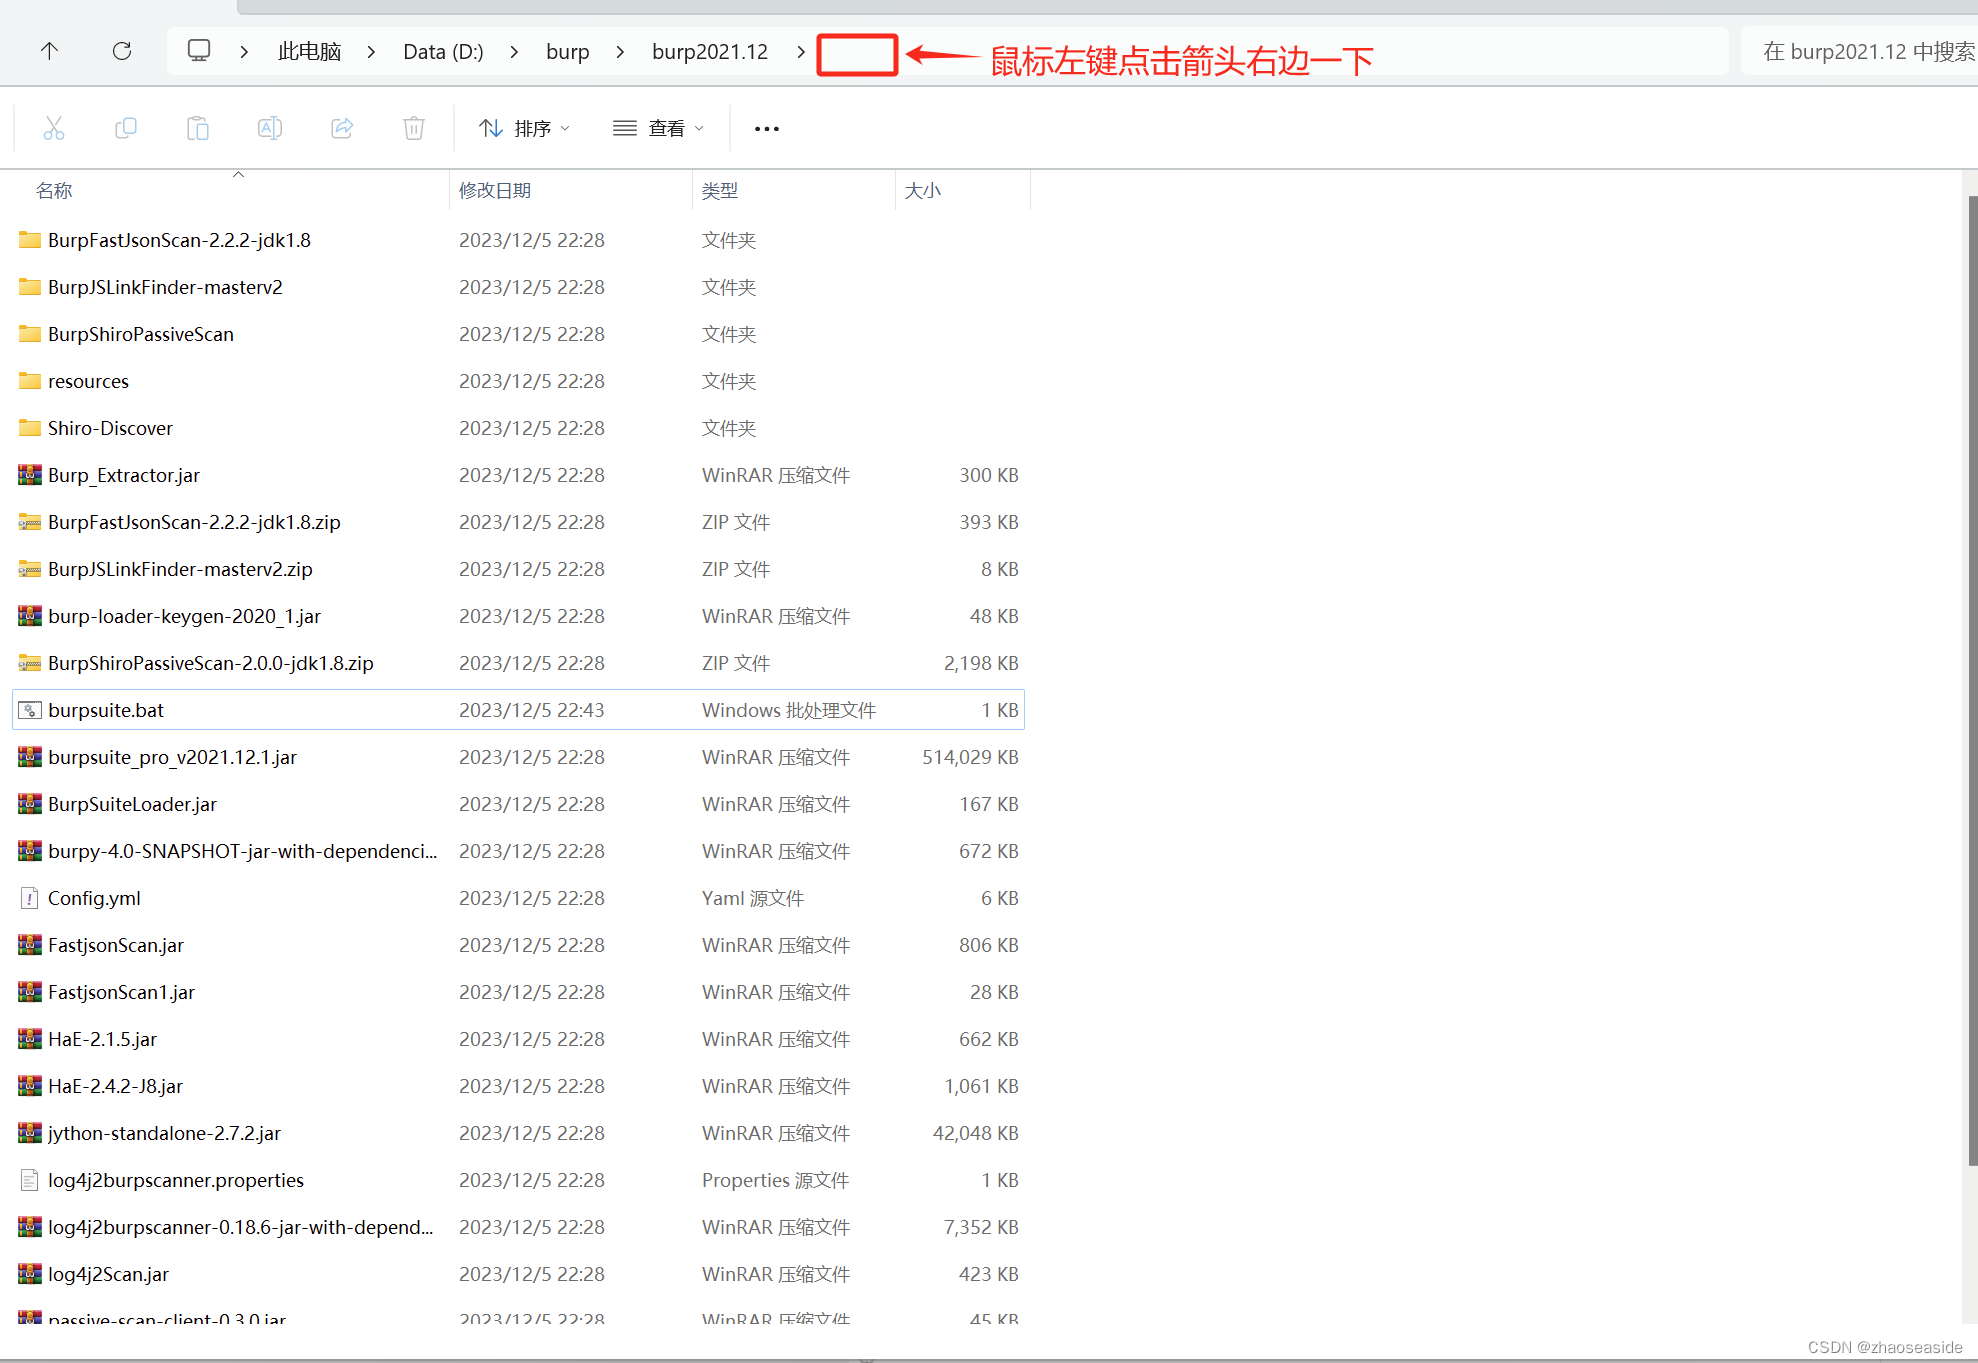Select Shiro-Discover folder icon

click(30, 428)
